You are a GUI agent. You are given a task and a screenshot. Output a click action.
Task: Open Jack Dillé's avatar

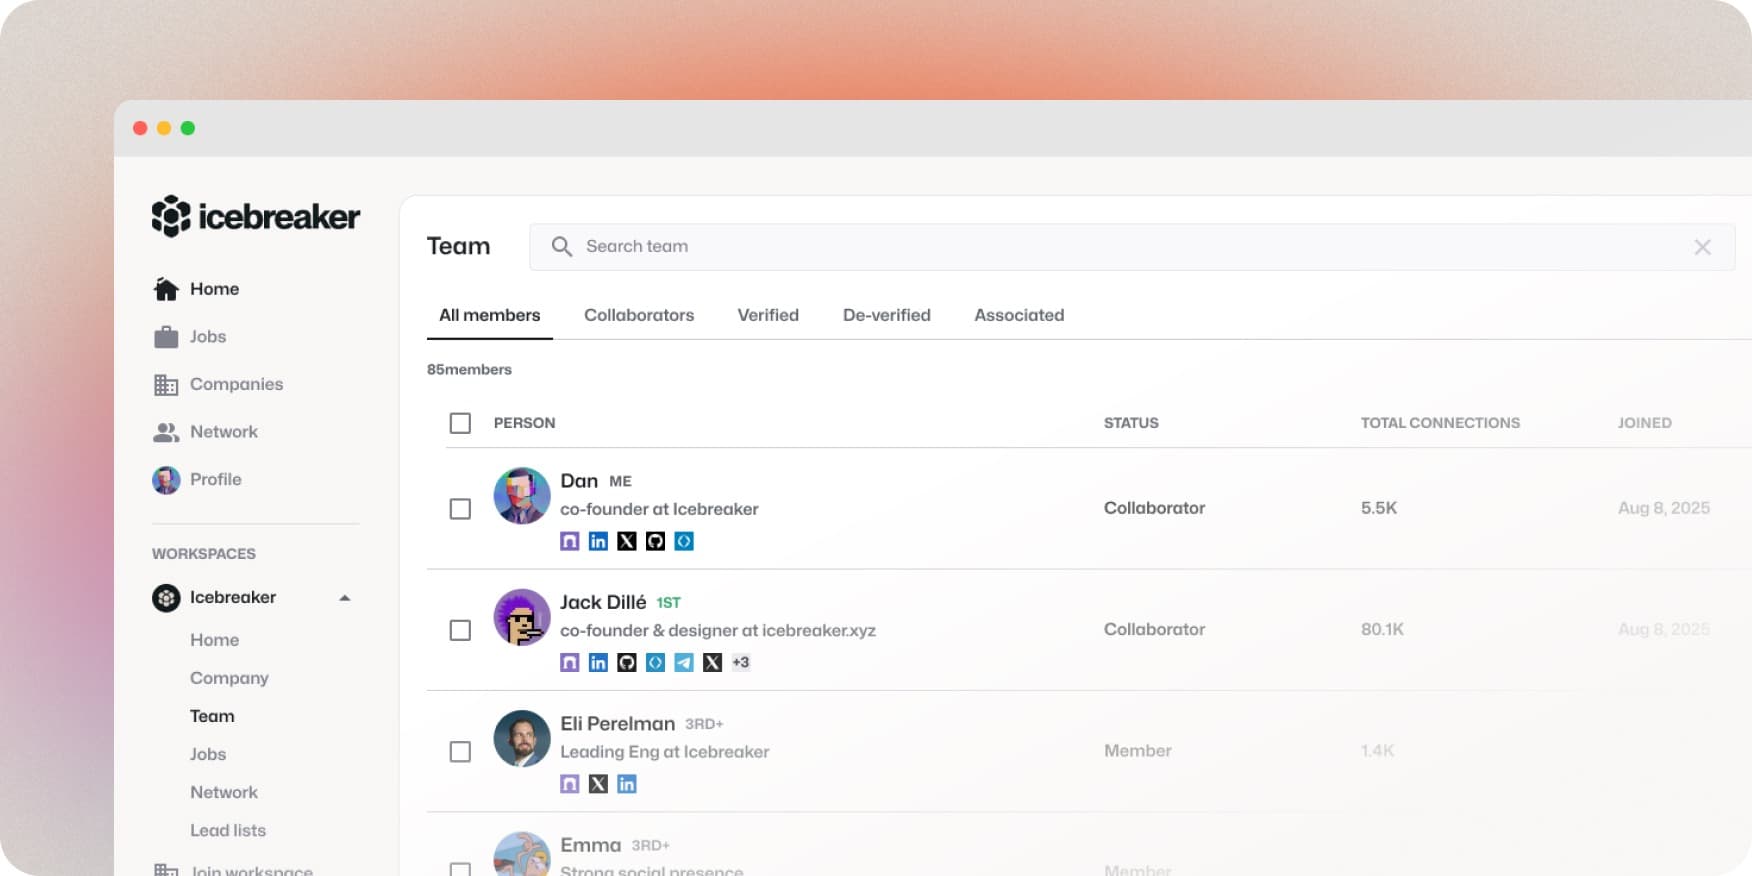coord(522,617)
